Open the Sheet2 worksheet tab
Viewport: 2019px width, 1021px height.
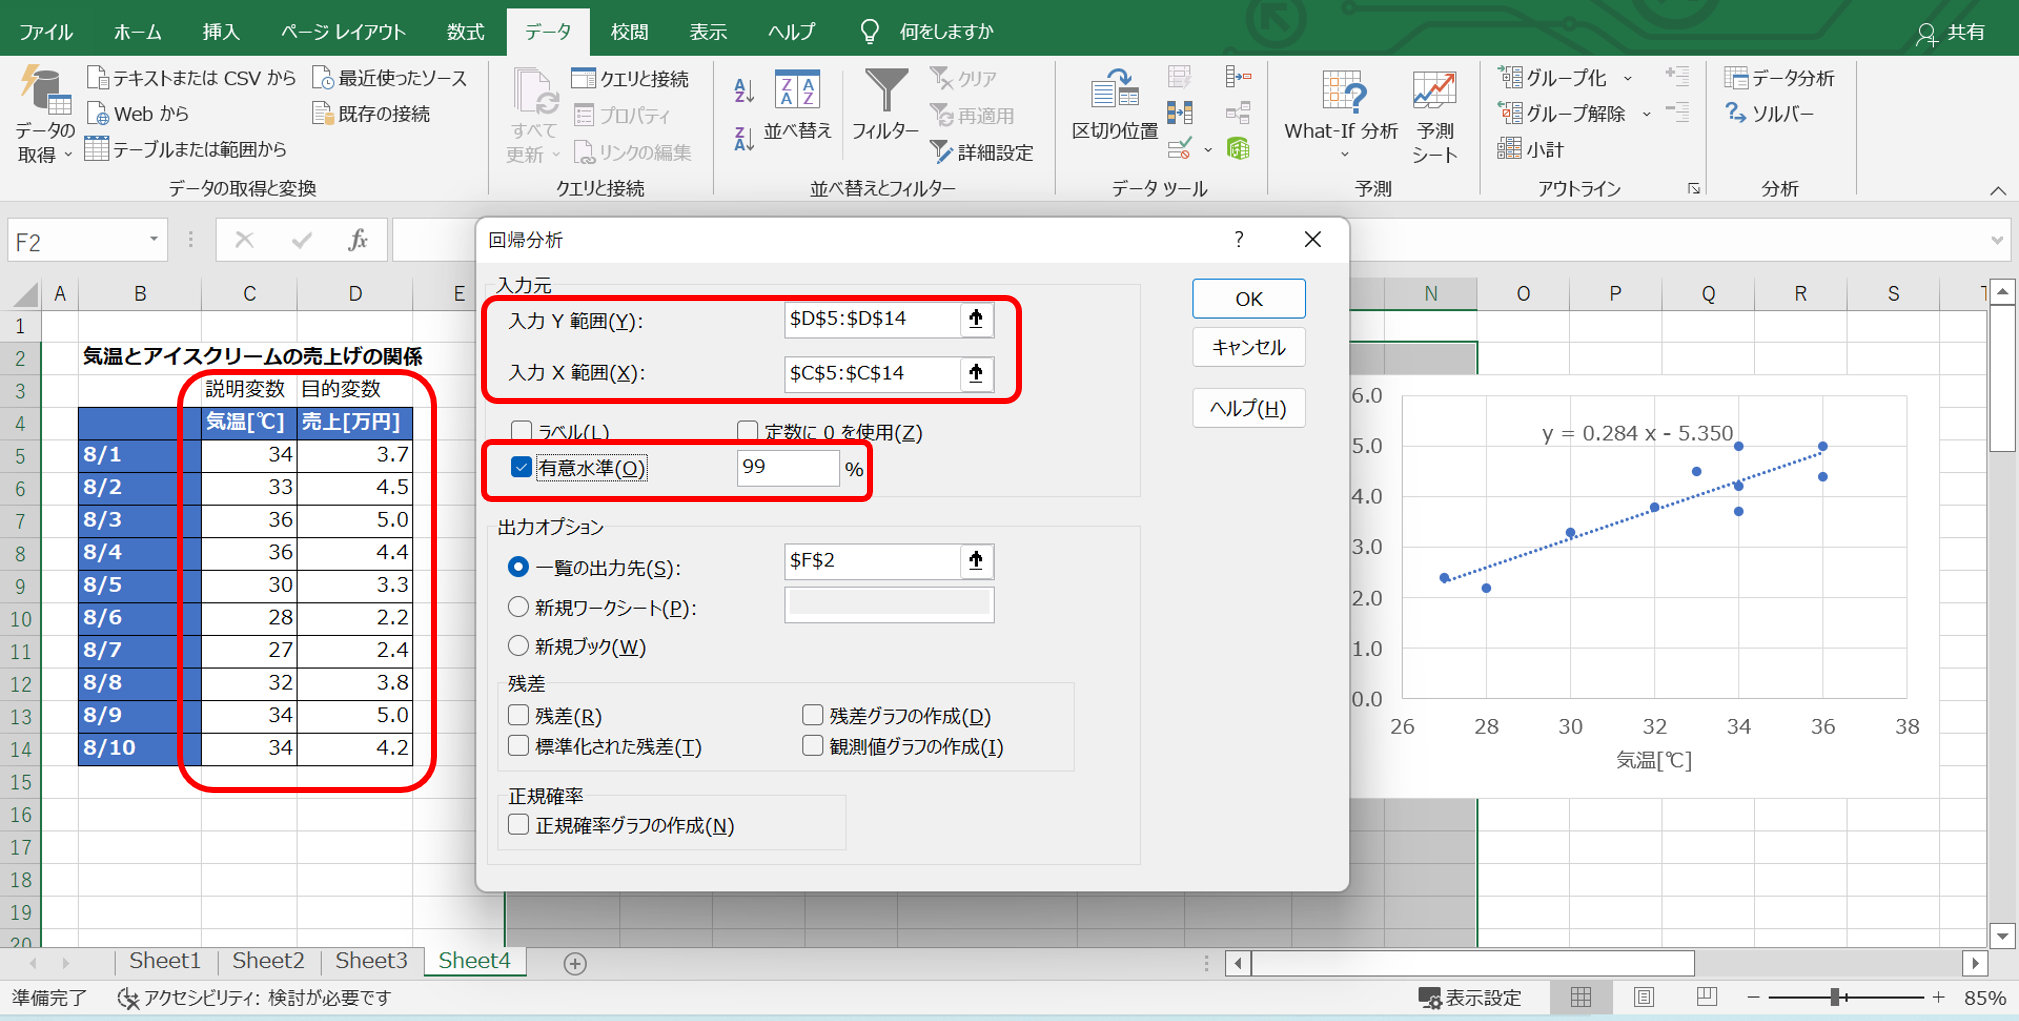click(x=268, y=961)
